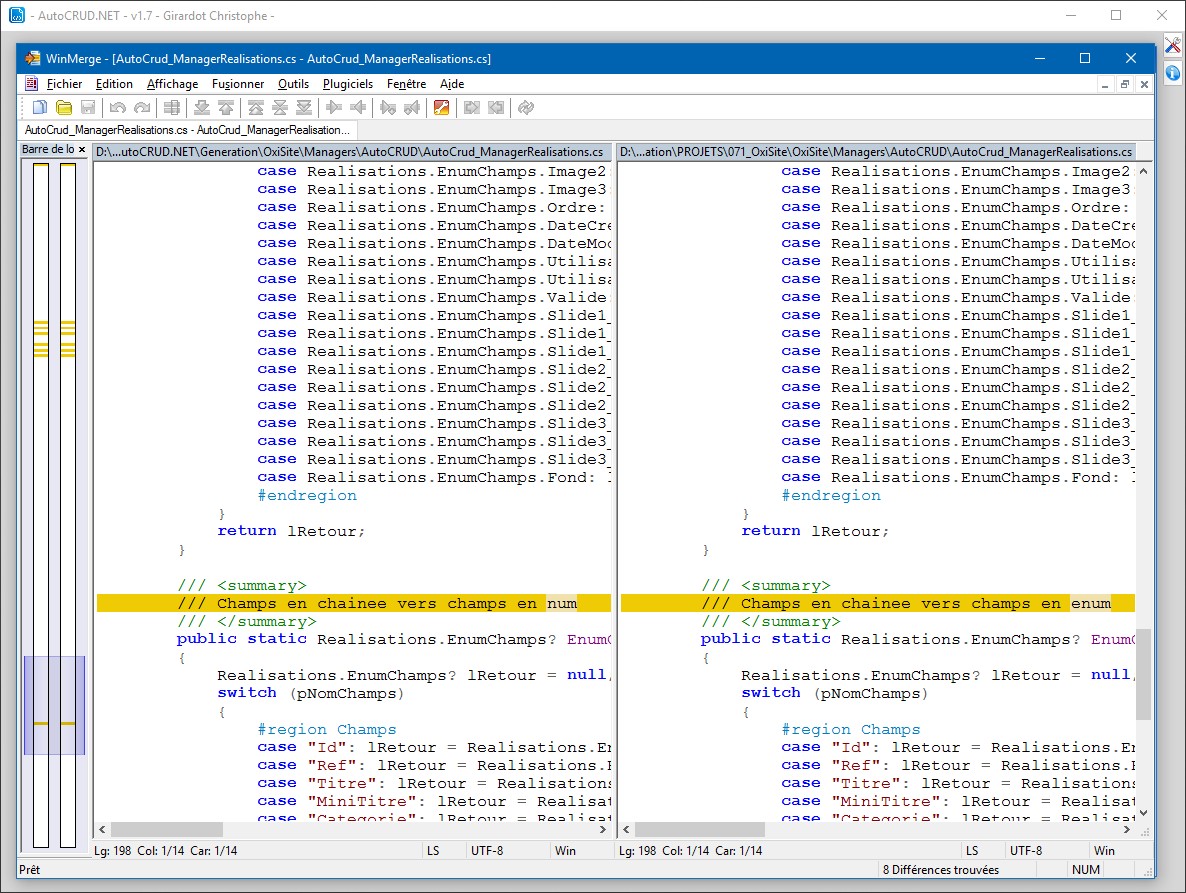Click the Redo arrow icon
The width and height of the screenshot is (1186, 893).
(x=141, y=107)
